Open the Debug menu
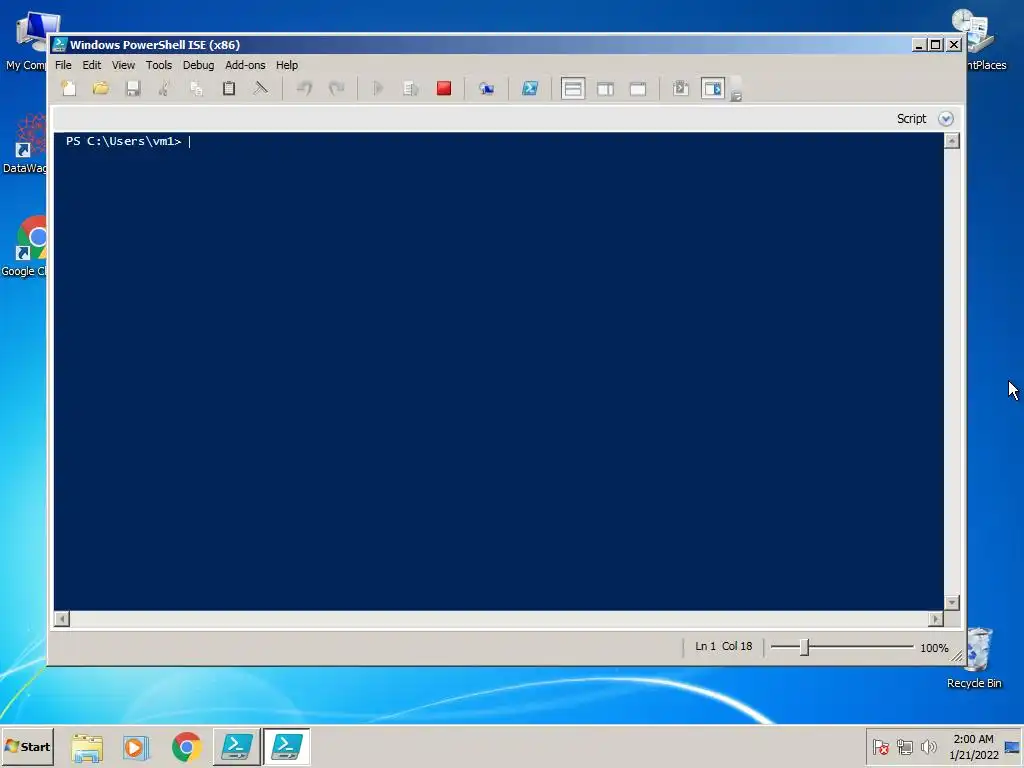Screen dimensions: 1024x768 199,65
